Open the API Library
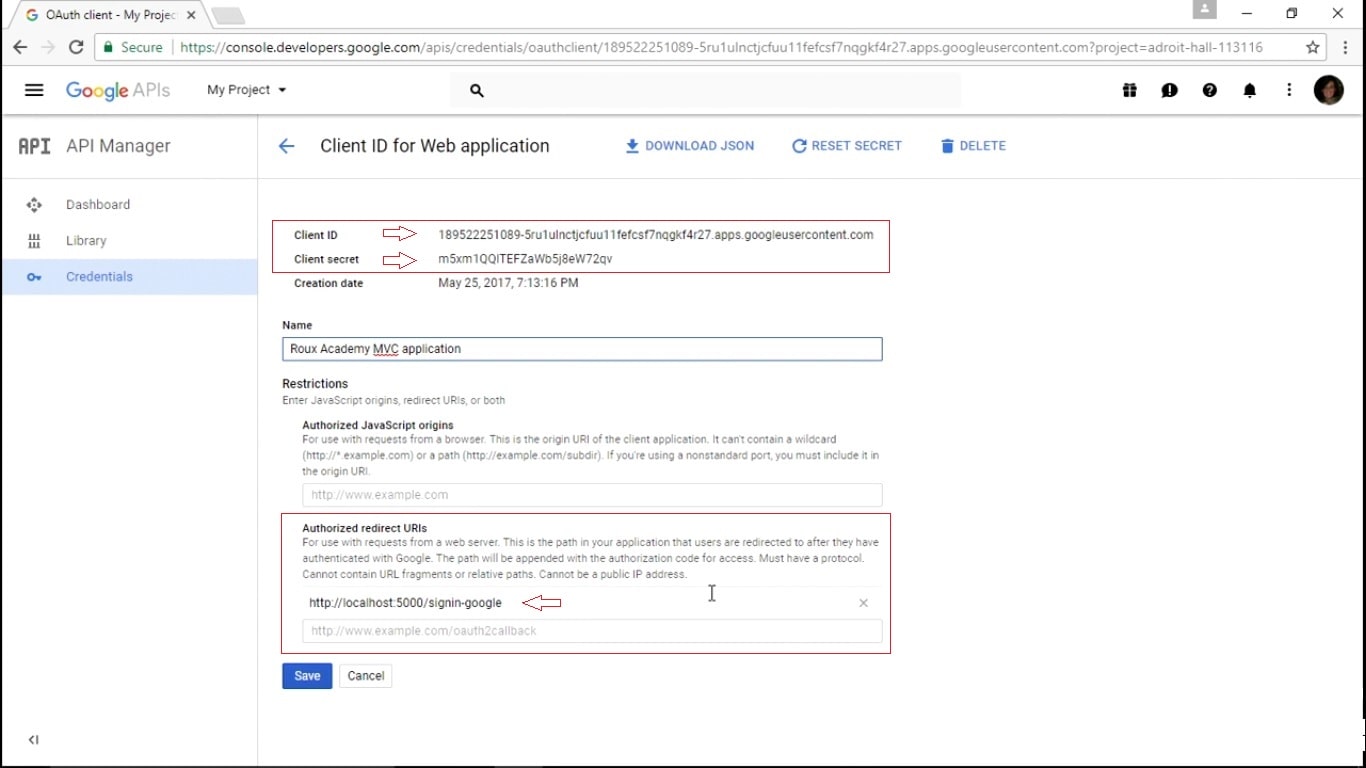 coord(86,240)
